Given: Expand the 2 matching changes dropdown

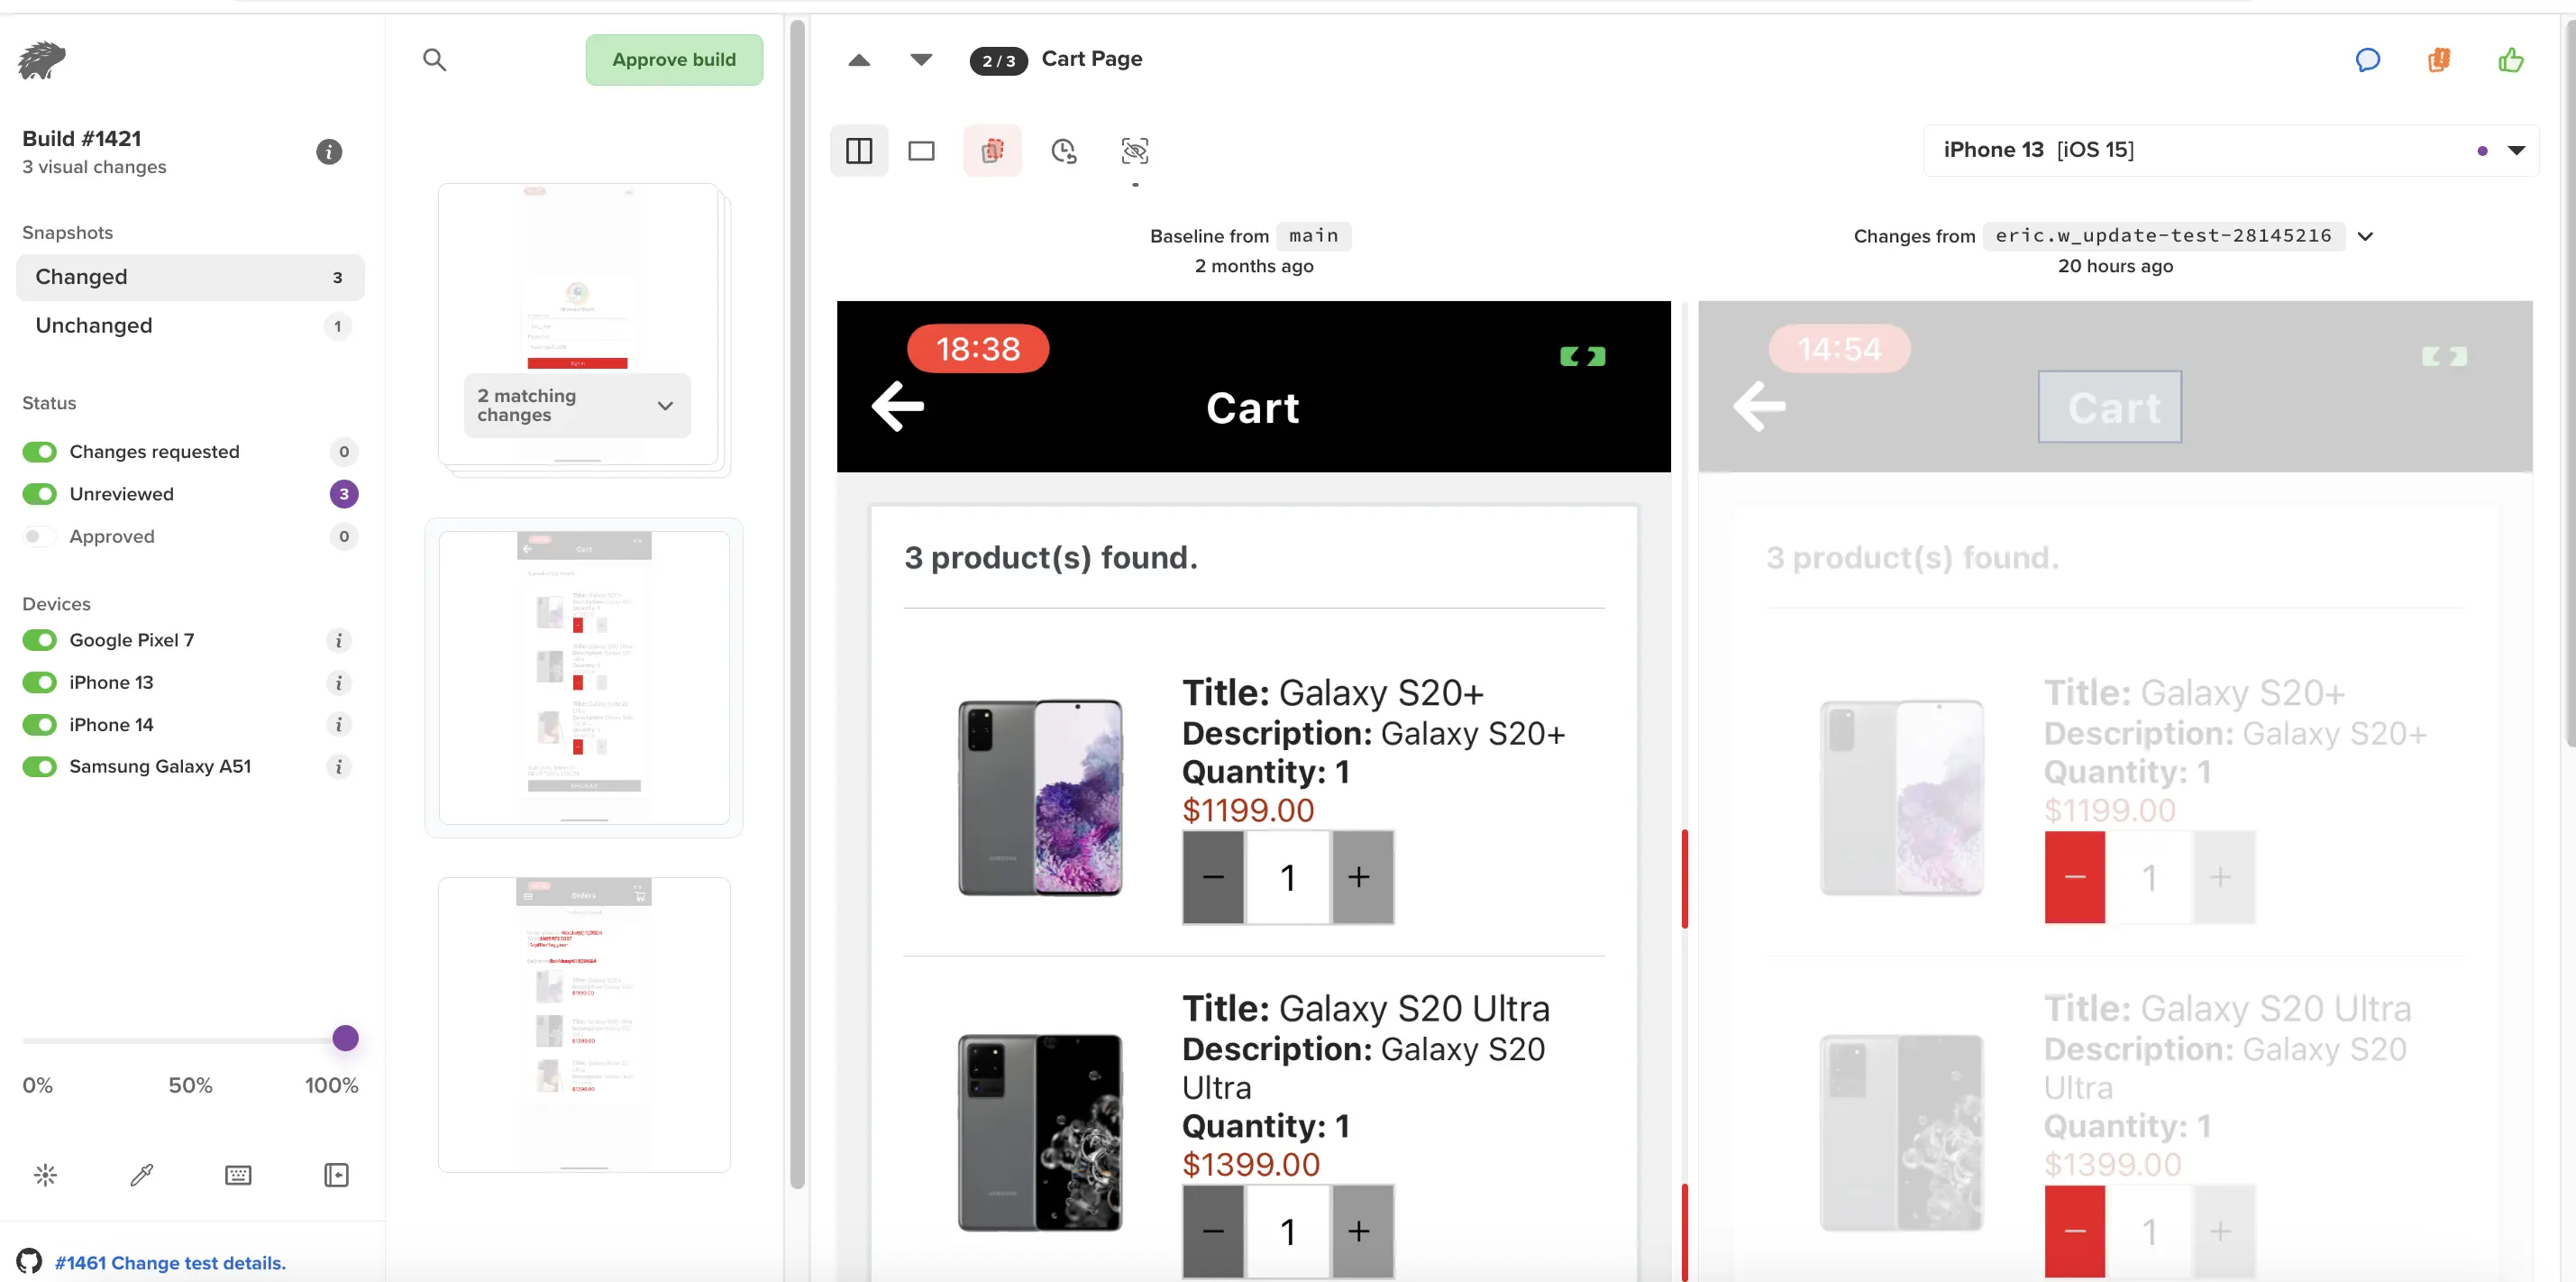Looking at the screenshot, I should 665,405.
